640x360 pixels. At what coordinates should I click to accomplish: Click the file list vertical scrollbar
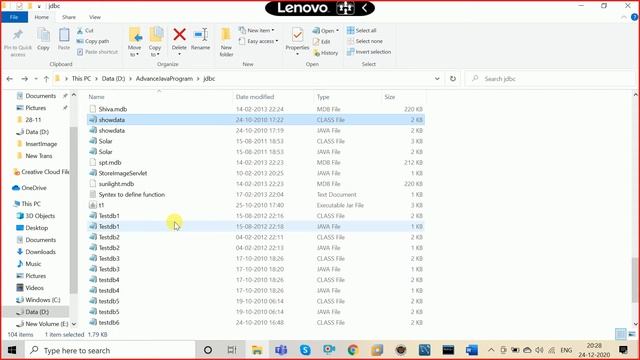tap(635, 280)
